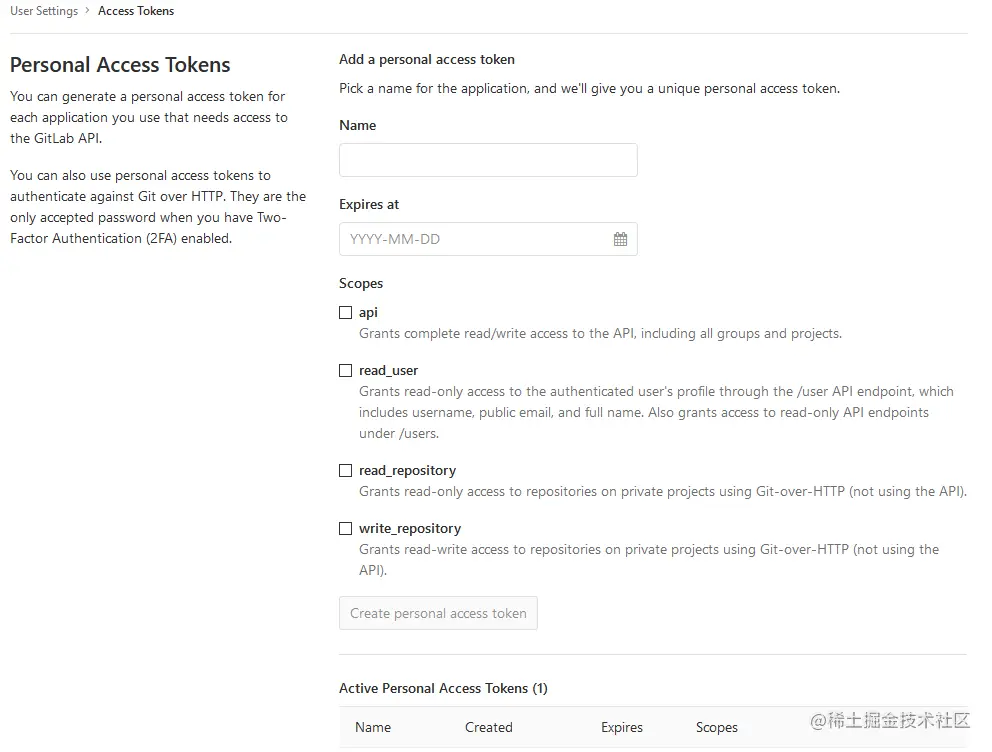Check the read_repository scope checkbox
This screenshot has height=752, width=992.
pyautogui.click(x=346, y=471)
